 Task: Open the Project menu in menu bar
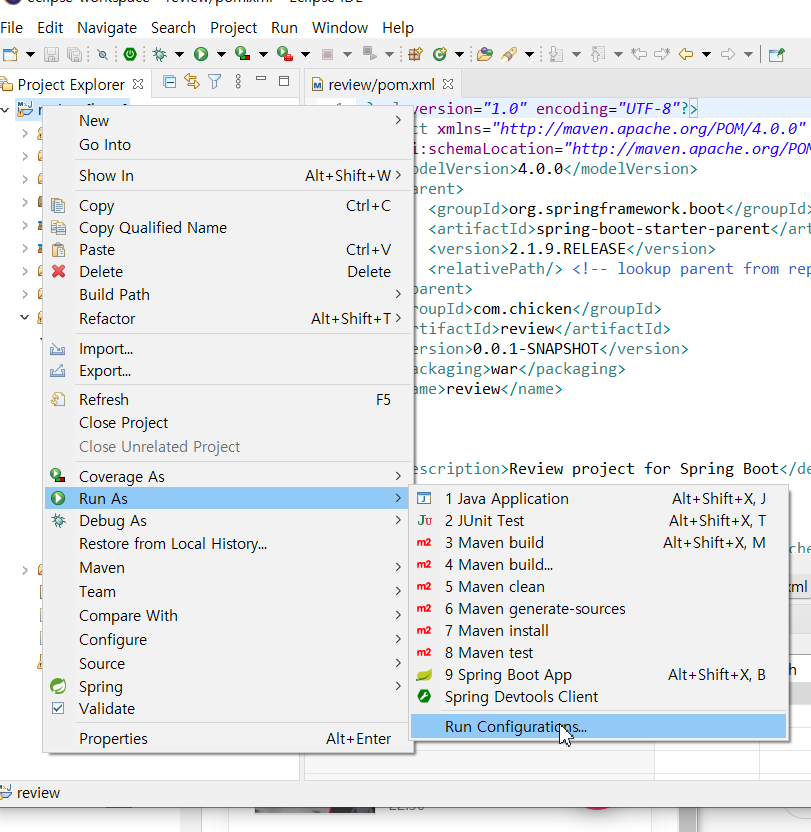click(233, 28)
